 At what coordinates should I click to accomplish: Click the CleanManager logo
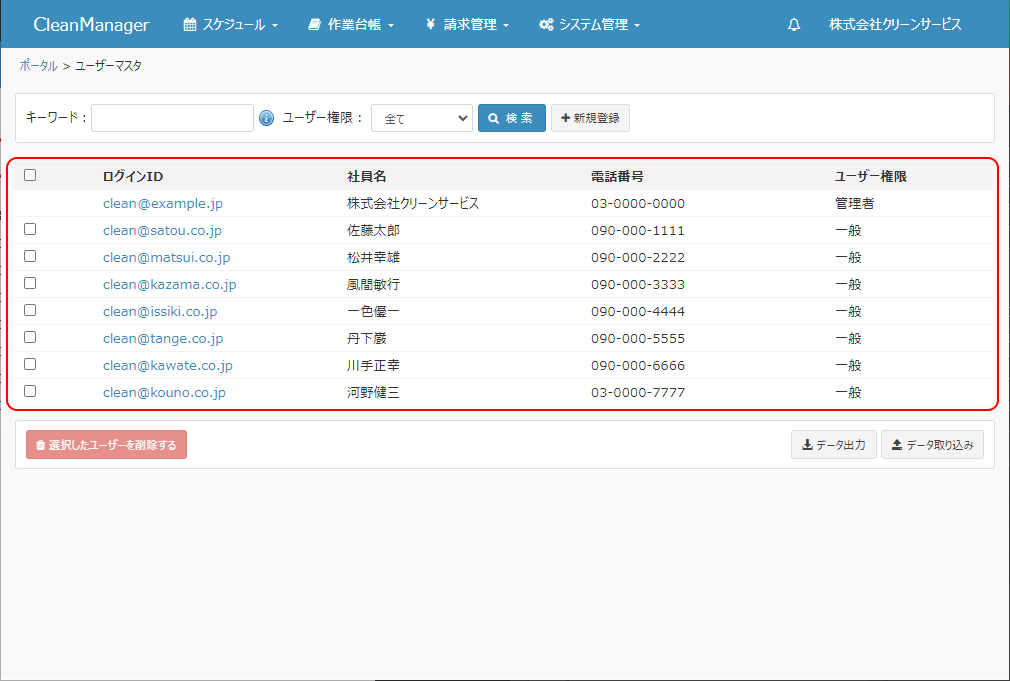click(x=91, y=25)
